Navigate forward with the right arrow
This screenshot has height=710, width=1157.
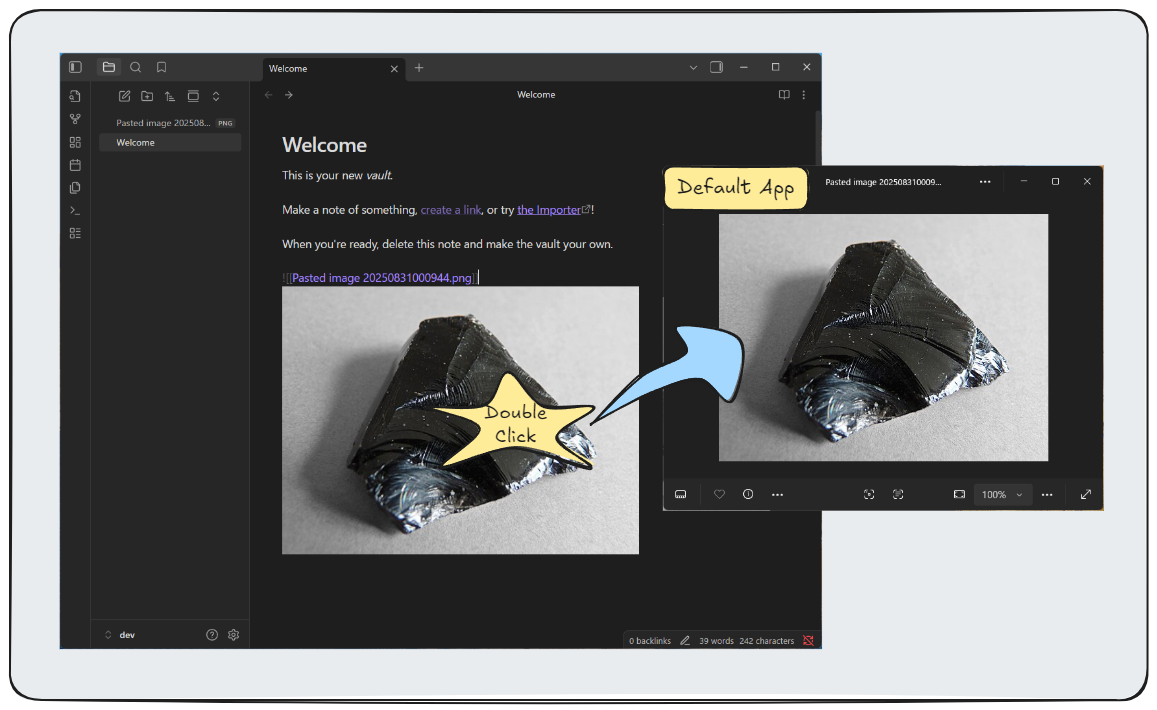coord(289,95)
